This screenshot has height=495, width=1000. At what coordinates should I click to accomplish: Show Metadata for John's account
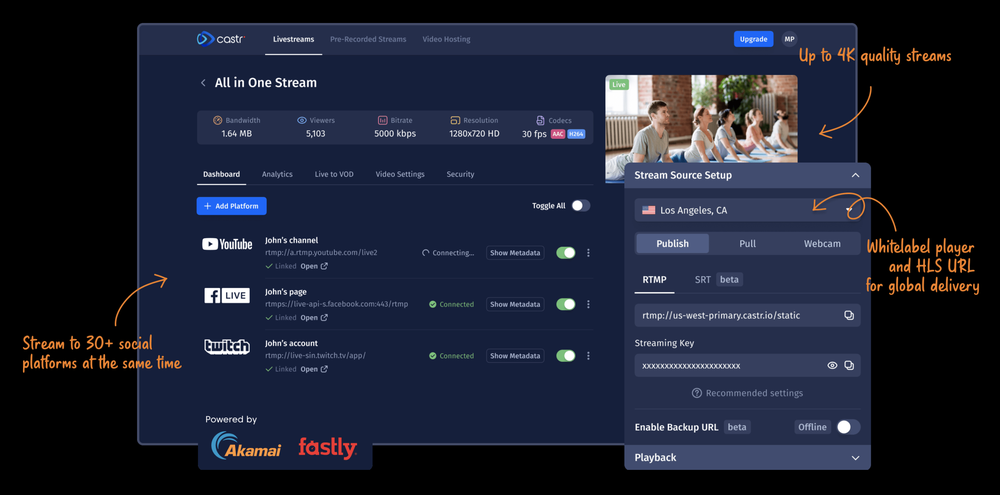pyautogui.click(x=515, y=355)
